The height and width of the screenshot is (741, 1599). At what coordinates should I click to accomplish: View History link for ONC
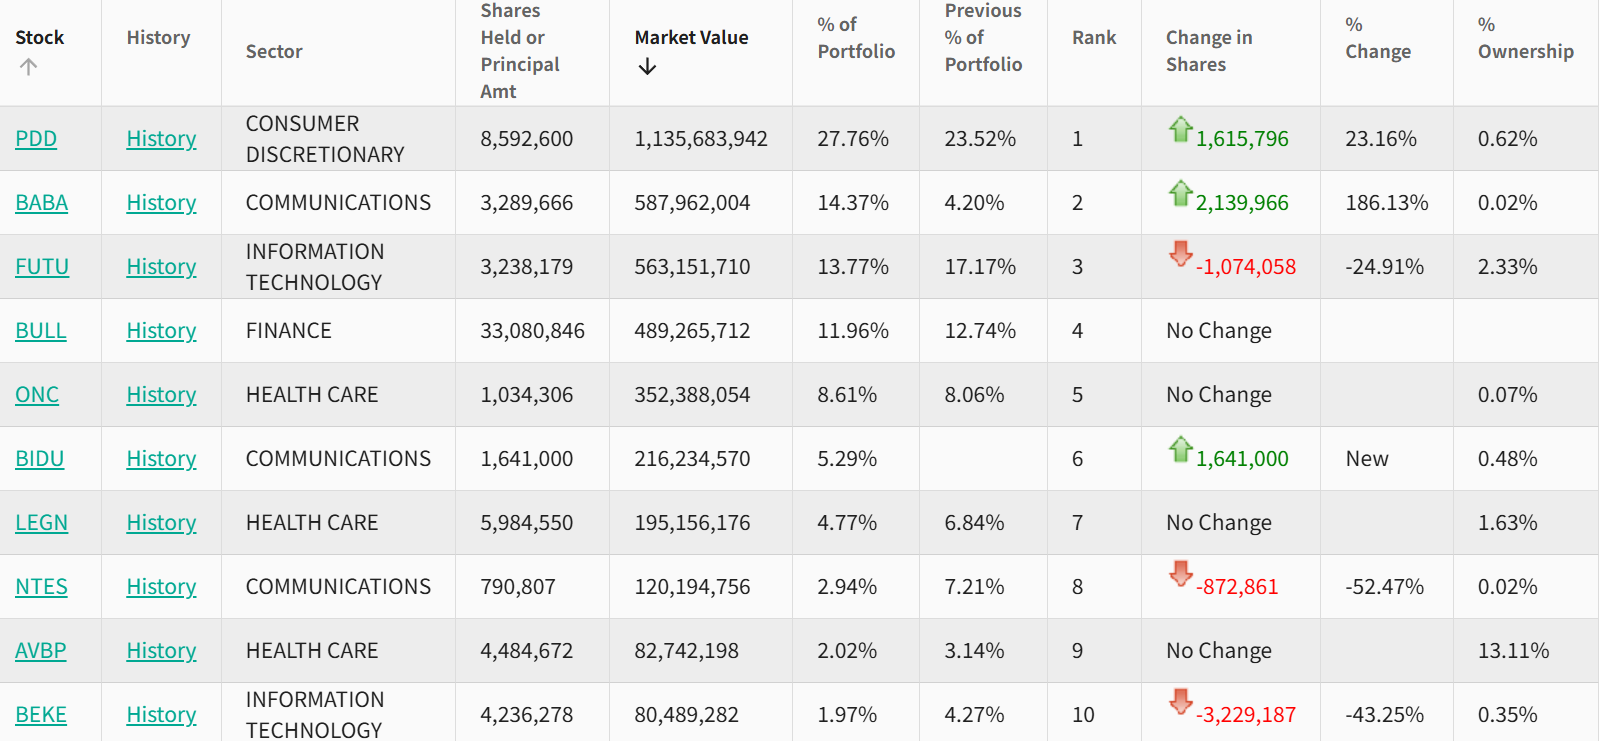coord(161,395)
